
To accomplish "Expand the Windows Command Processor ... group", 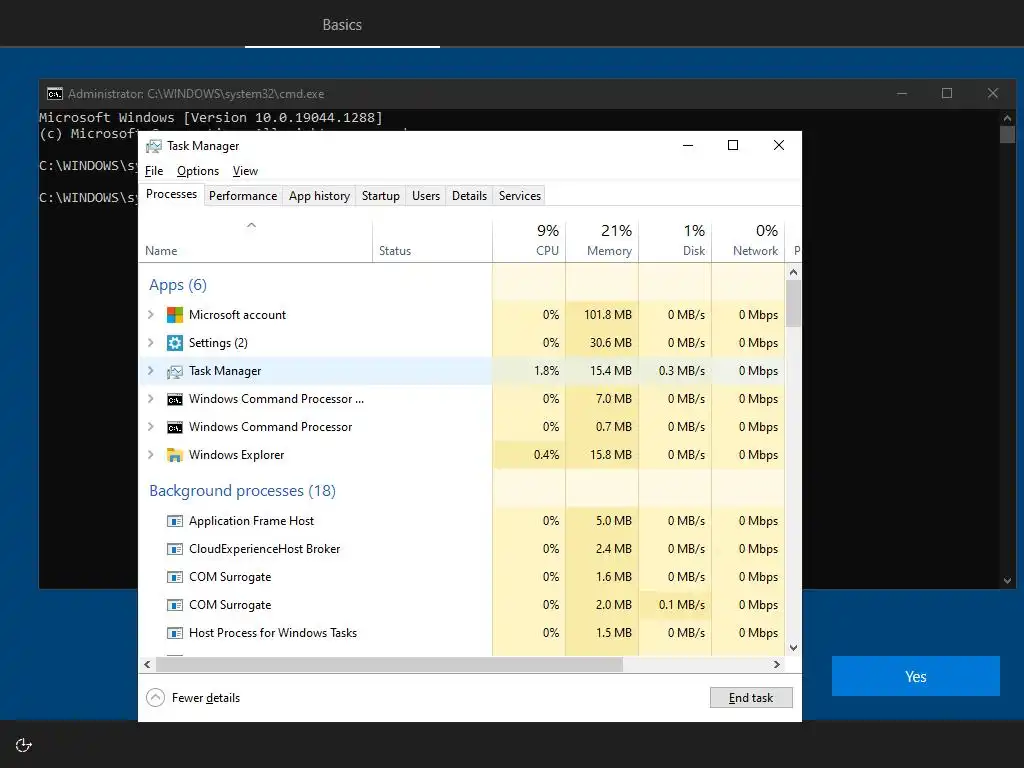I will click(151, 399).
